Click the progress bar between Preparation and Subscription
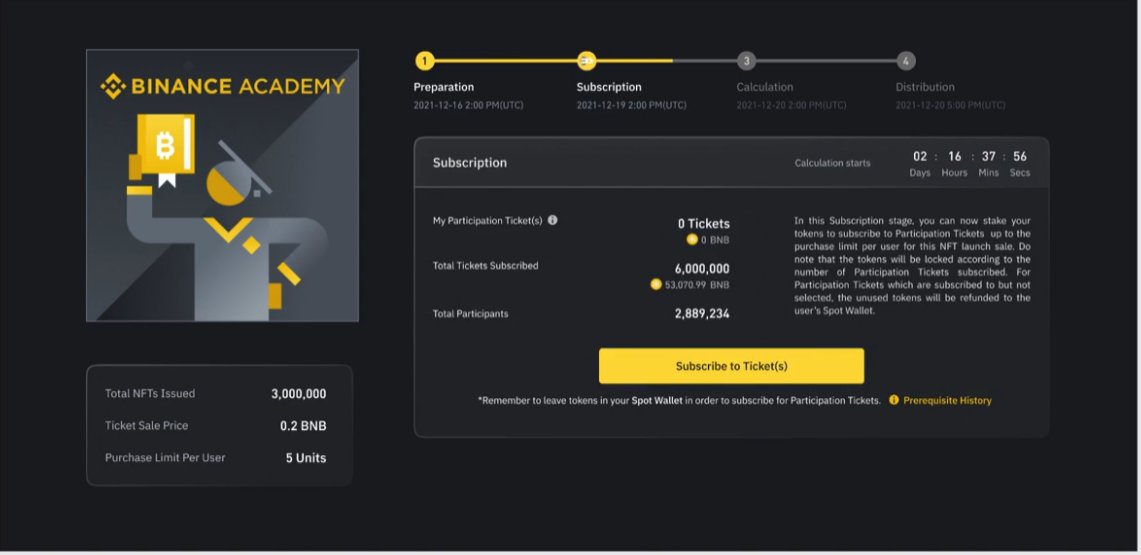This screenshot has height=555, width=1141. pos(506,61)
